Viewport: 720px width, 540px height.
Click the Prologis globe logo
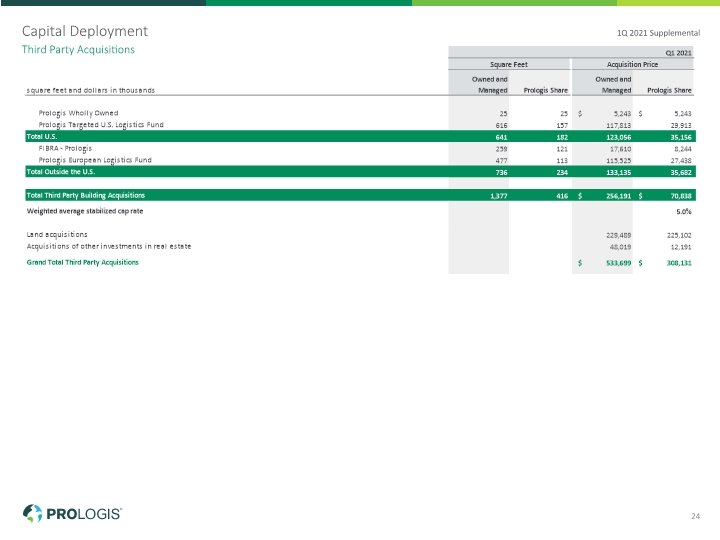32,513
